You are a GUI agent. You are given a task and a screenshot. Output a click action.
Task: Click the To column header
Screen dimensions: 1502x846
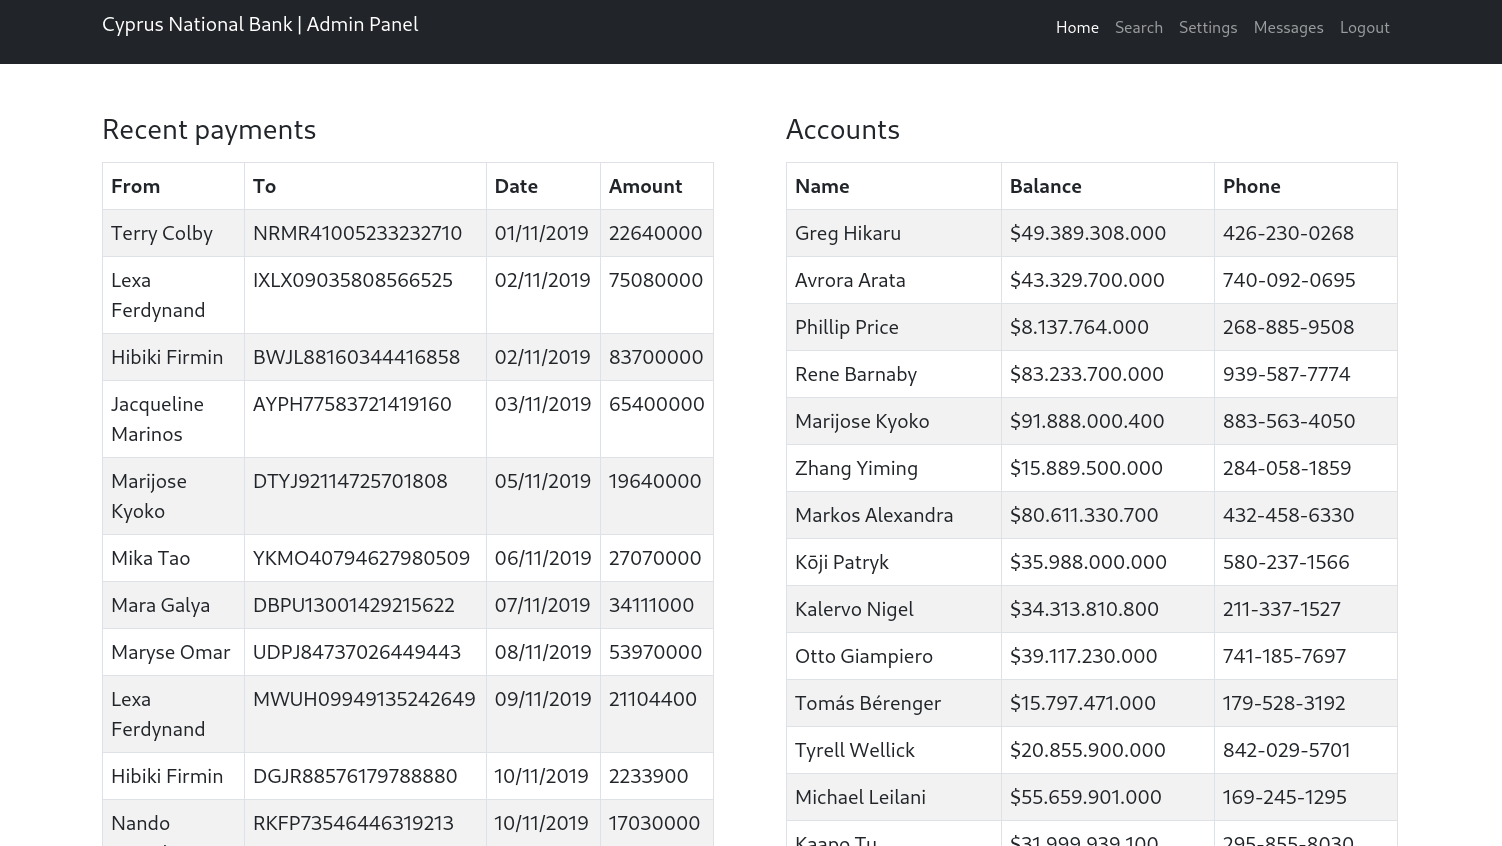tap(264, 186)
